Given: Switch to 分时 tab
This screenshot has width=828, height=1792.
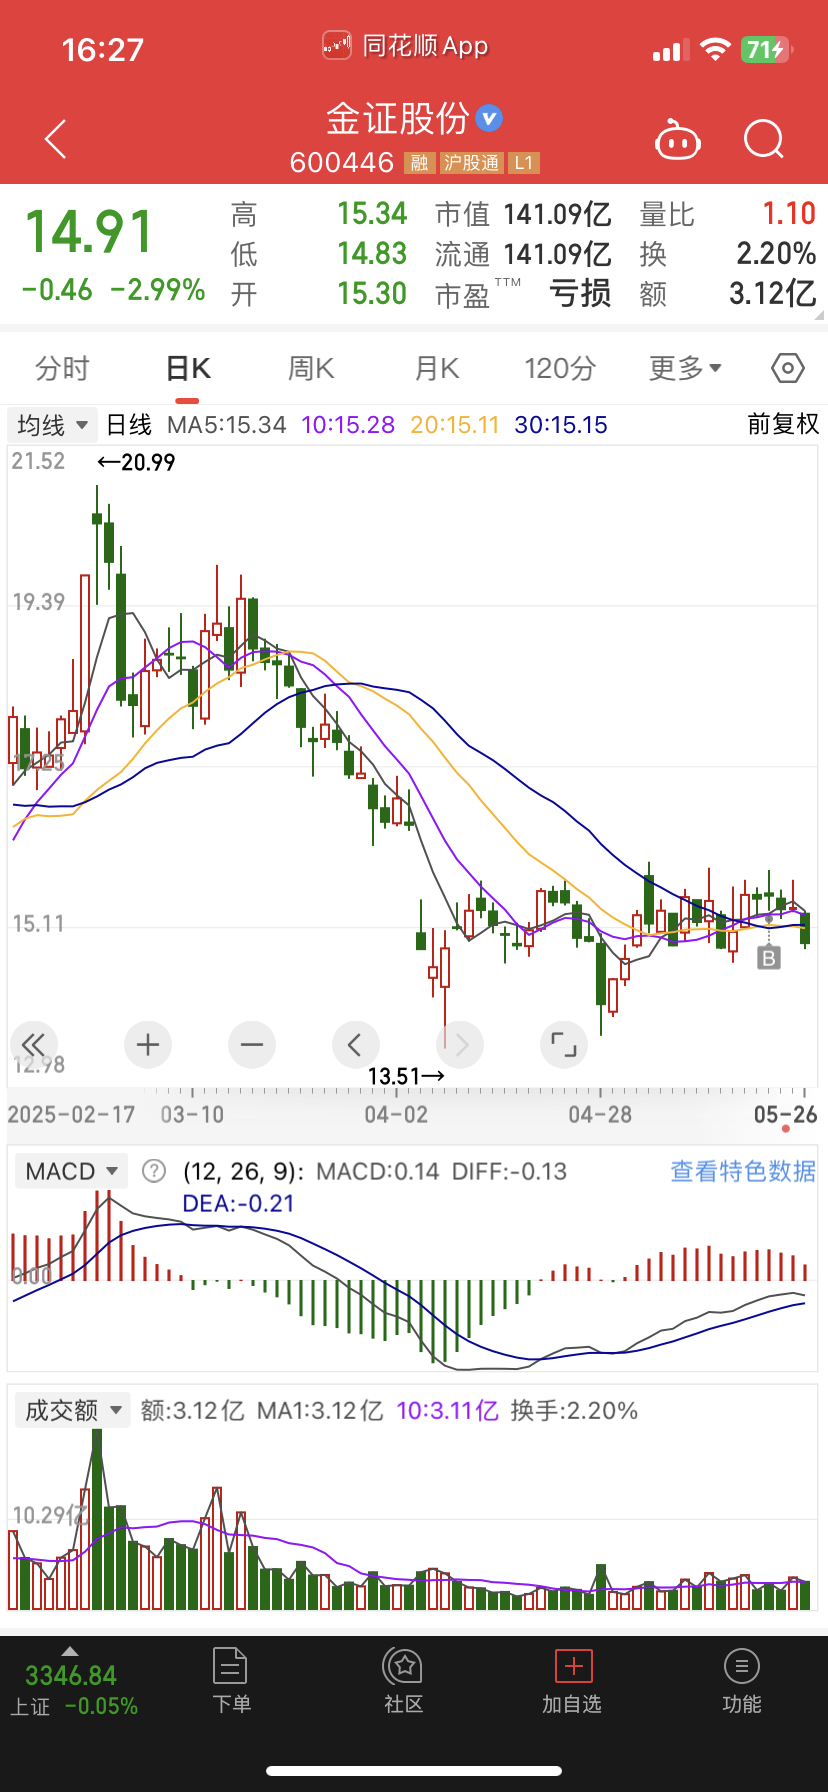Looking at the screenshot, I should pyautogui.click(x=62, y=369).
